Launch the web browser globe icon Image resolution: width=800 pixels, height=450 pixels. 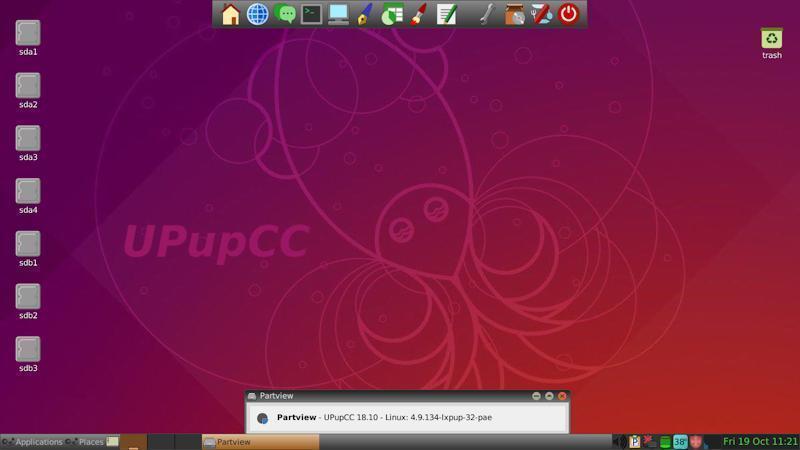(x=258, y=14)
